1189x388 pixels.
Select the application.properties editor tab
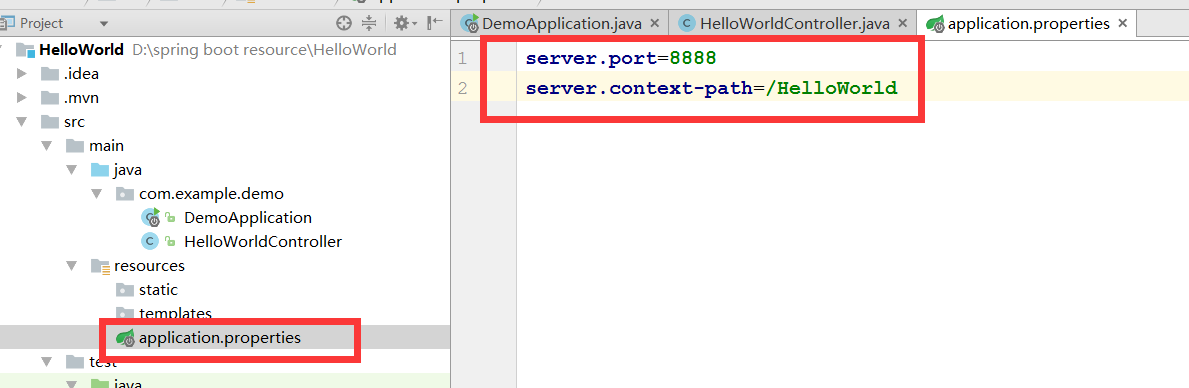[1028, 24]
